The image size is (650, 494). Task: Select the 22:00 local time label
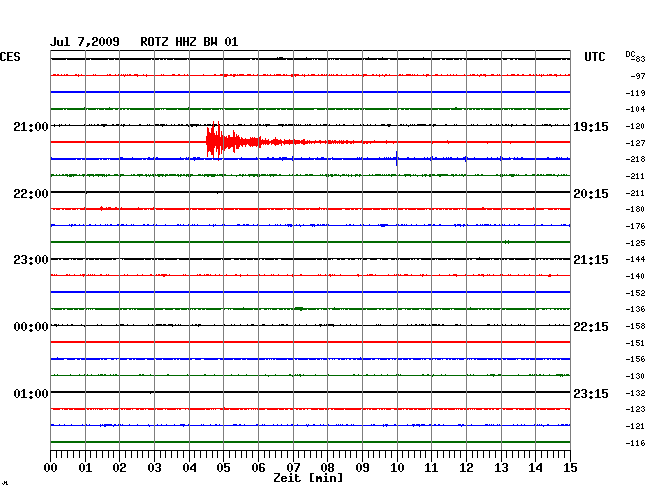(31, 194)
